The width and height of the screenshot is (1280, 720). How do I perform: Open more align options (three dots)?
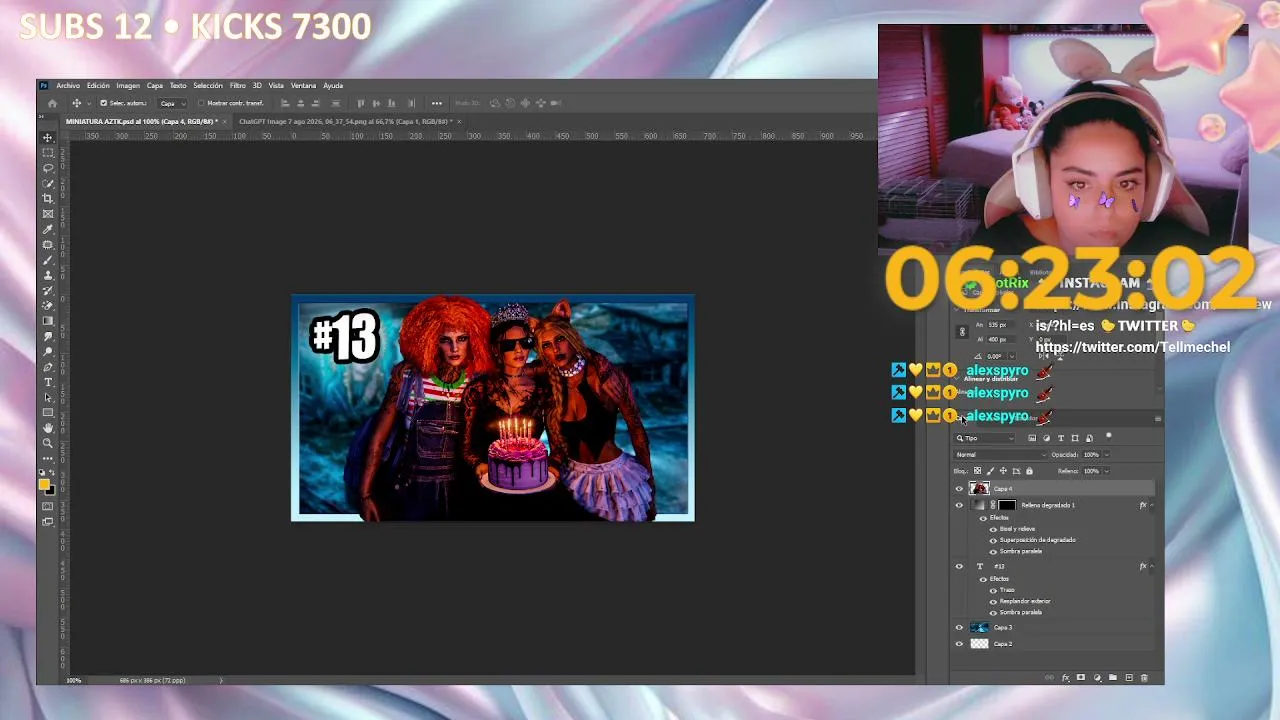(436, 103)
